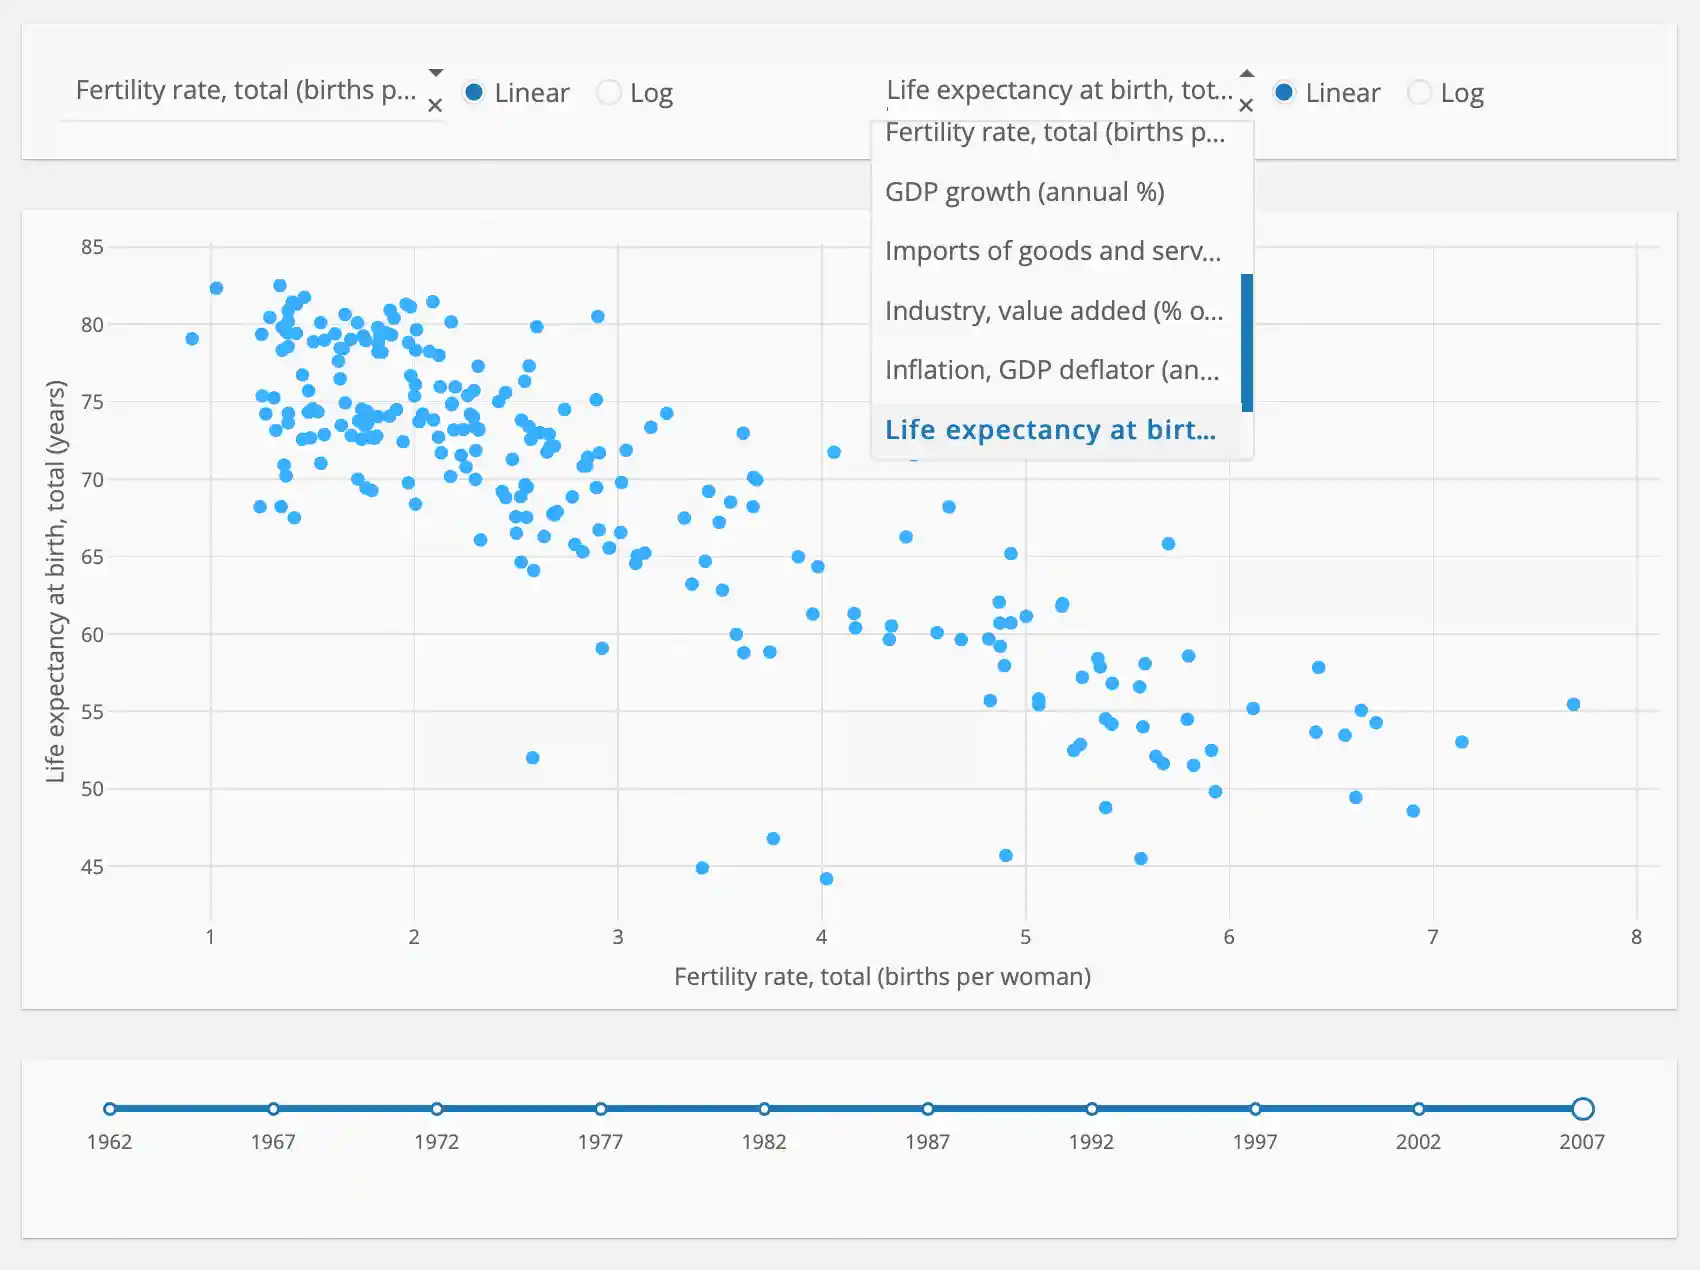The width and height of the screenshot is (1700, 1270).
Task: Choose Imports of goods and services option
Action: click(x=1053, y=251)
